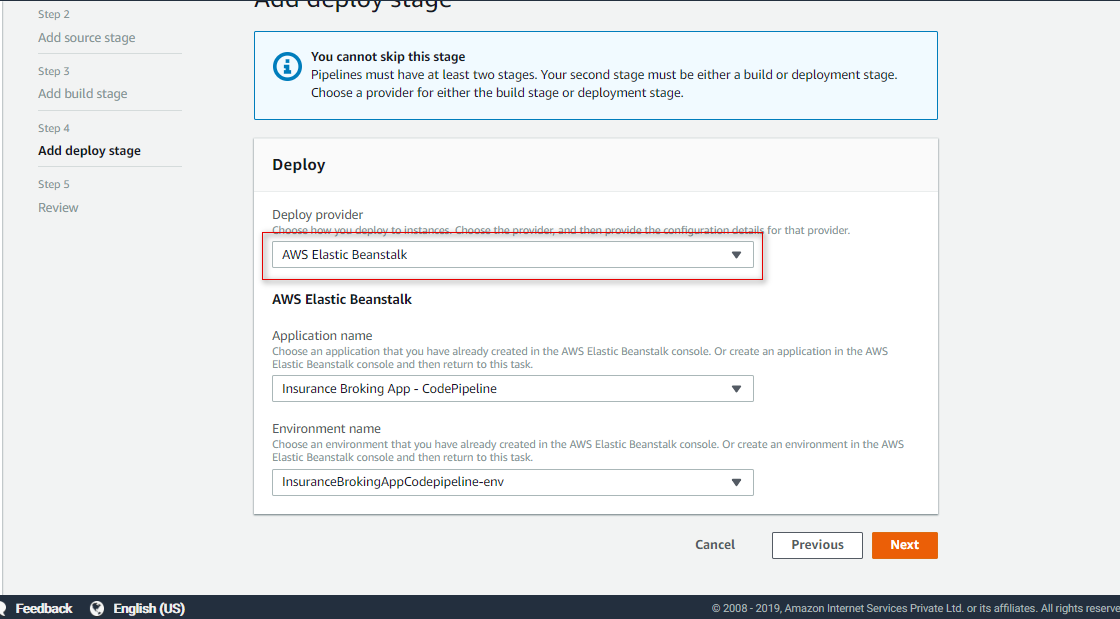Click the Environment name field label
The width and height of the screenshot is (1120, 619).
point(326,429)
